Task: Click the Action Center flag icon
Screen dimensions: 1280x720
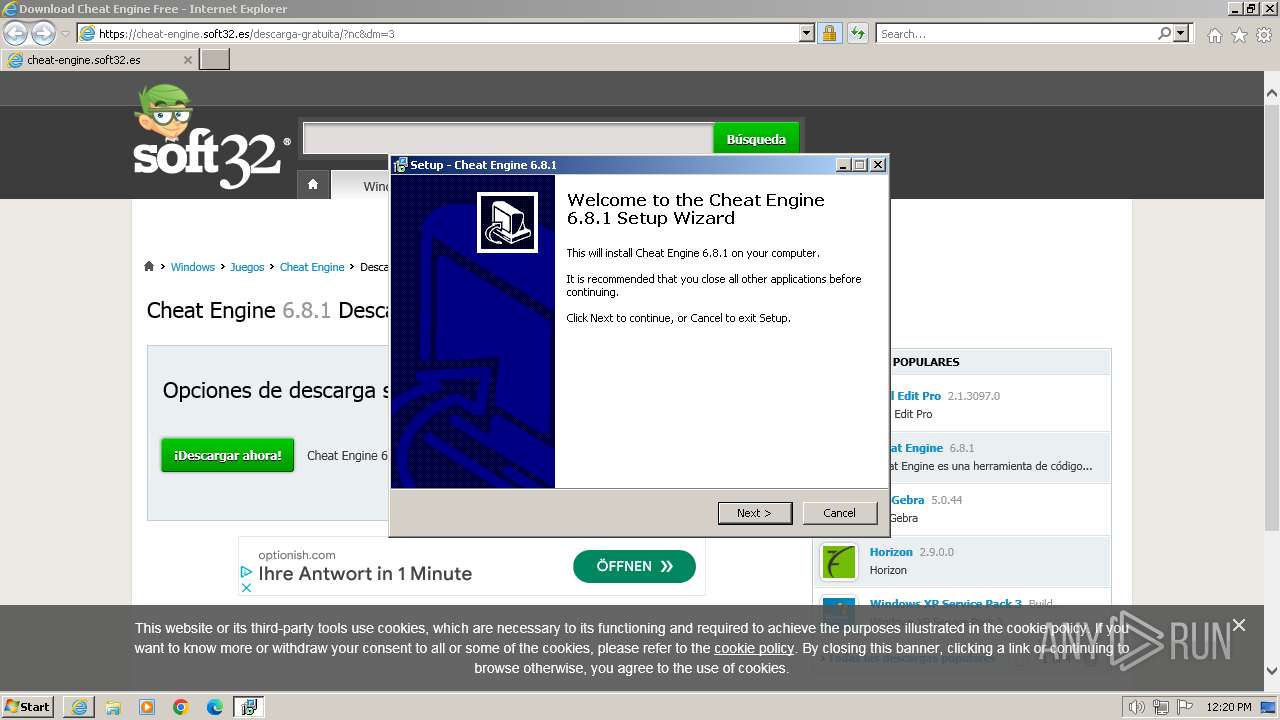Action: (x=1184, y=707)
